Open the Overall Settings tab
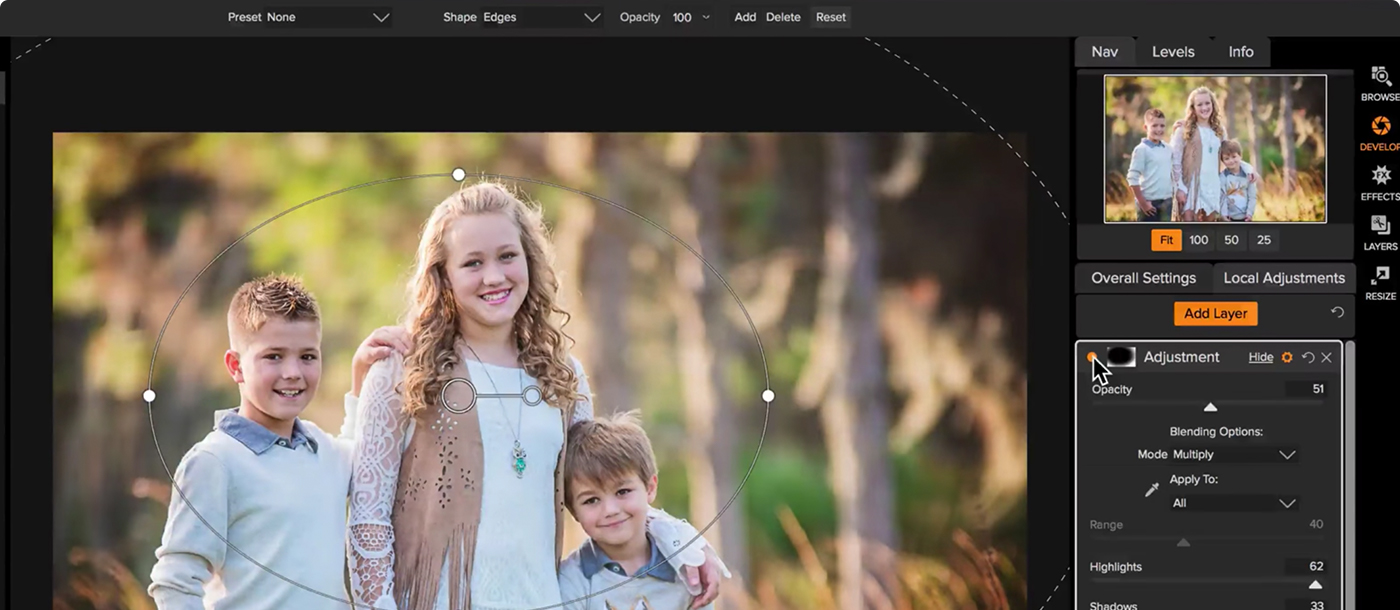 (x=1143, y=278)
